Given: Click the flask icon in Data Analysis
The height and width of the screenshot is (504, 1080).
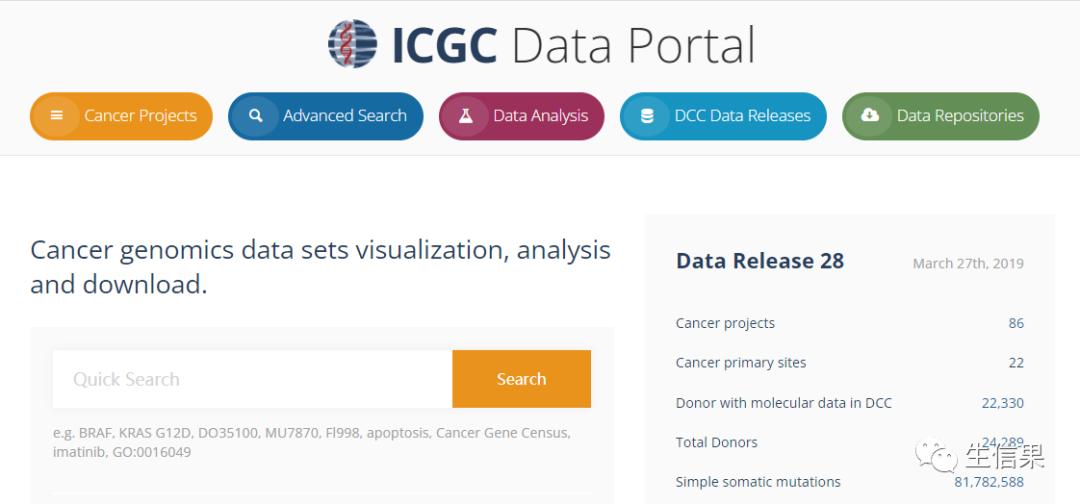Looking at the screenshot, I should (x=466, y=116).
